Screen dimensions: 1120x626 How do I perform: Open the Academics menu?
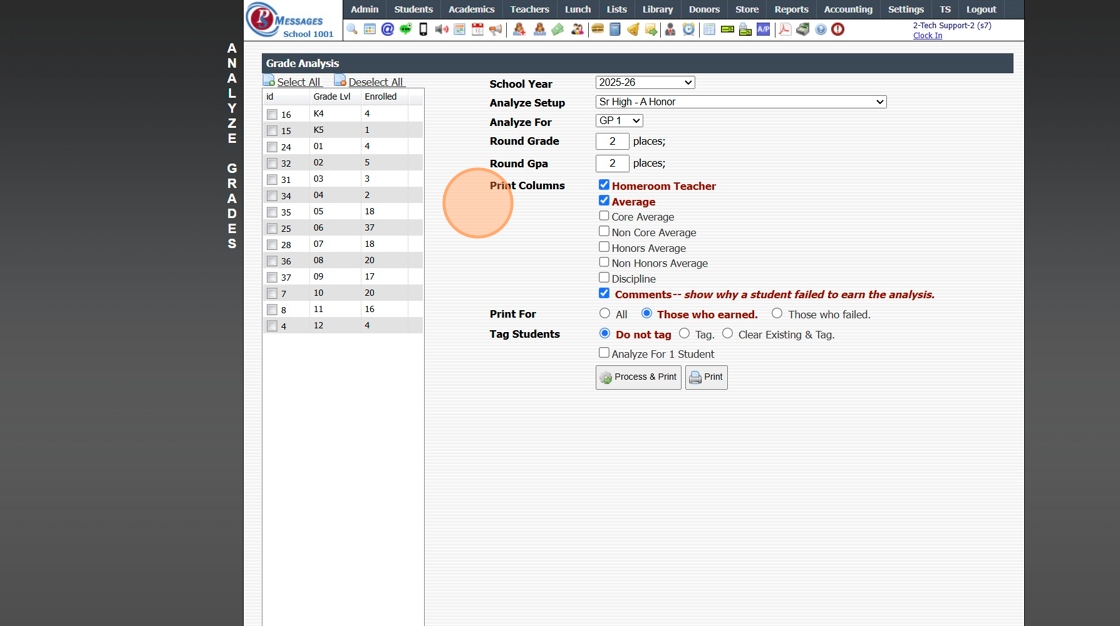coord(471,9)
